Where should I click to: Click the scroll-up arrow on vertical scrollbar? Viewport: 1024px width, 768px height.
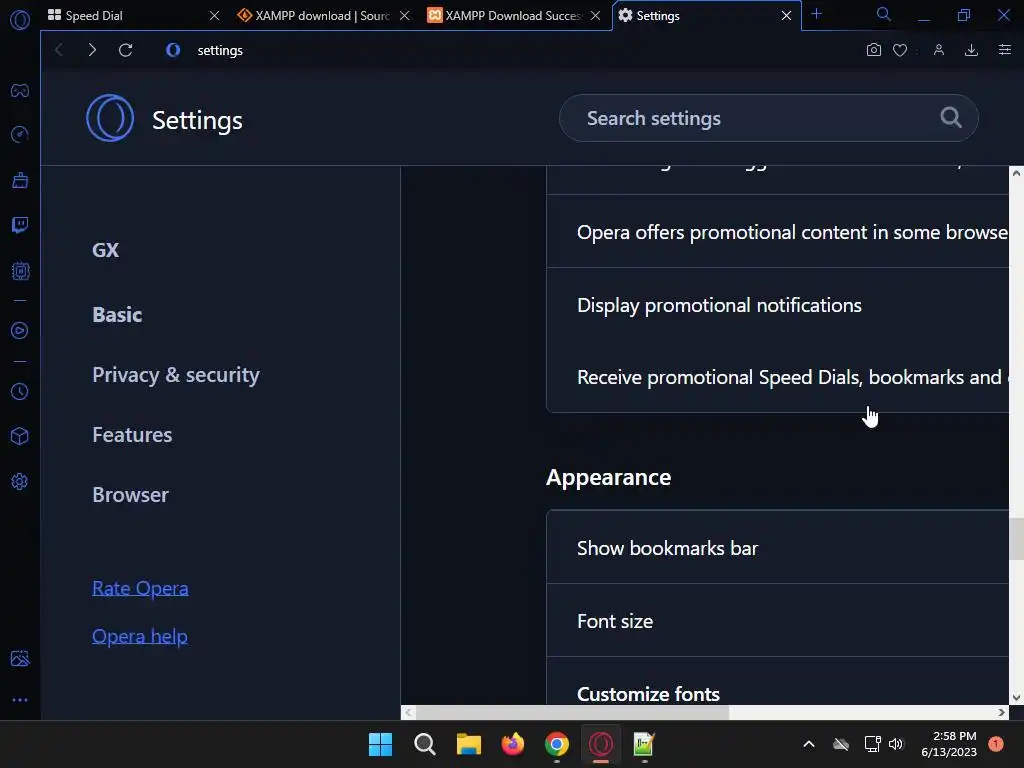click(1016, 173)
